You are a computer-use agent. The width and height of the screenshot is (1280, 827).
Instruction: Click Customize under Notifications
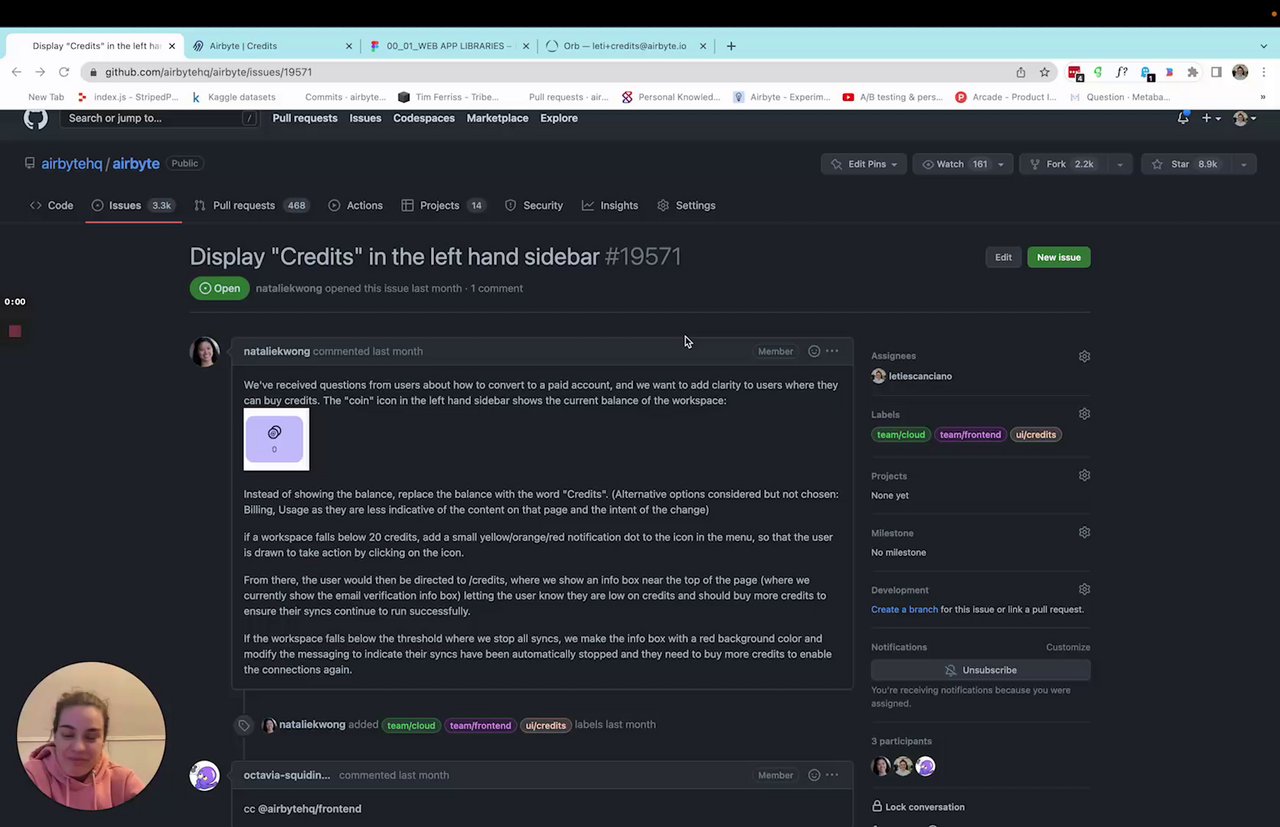(1068, 647)
